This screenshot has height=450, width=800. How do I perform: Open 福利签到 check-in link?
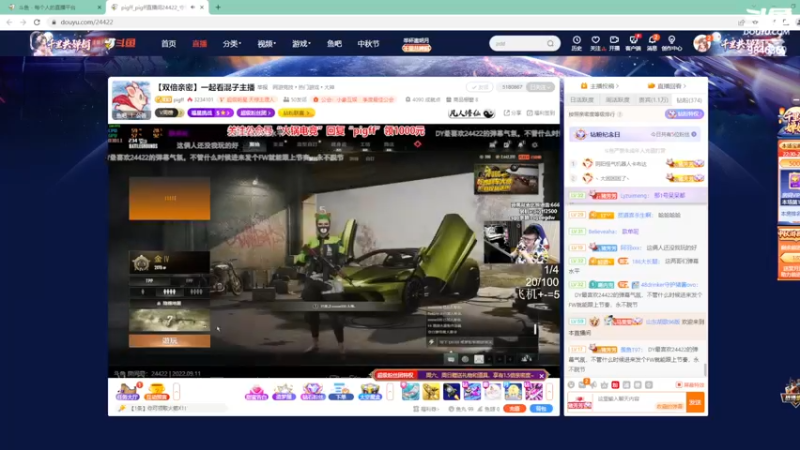coord(540,113)
